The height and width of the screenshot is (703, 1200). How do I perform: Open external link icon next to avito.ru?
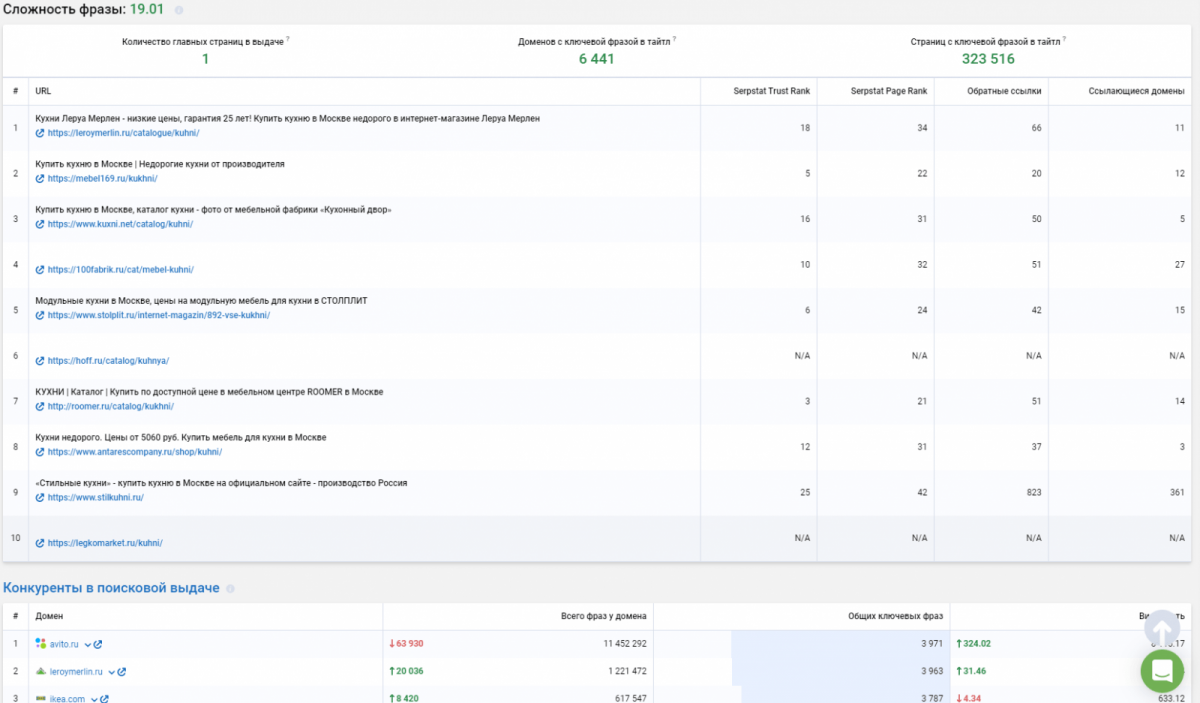pos(98,644)
